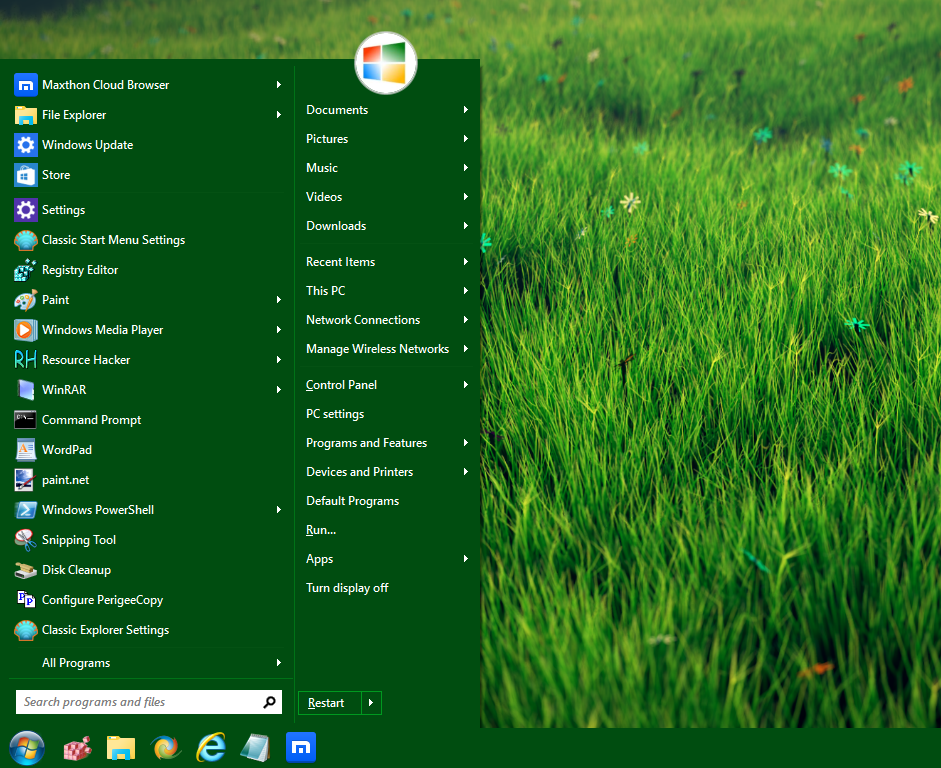Click Internet Explorer icon on taskbar
941x768 pixels.
pyautogui.click(x=211, y=748)
